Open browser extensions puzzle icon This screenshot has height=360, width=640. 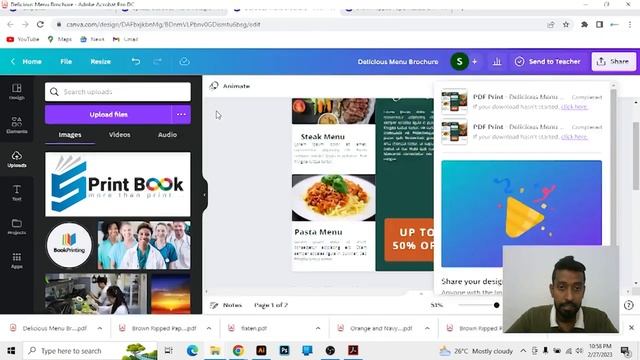(x=584, y=24)
